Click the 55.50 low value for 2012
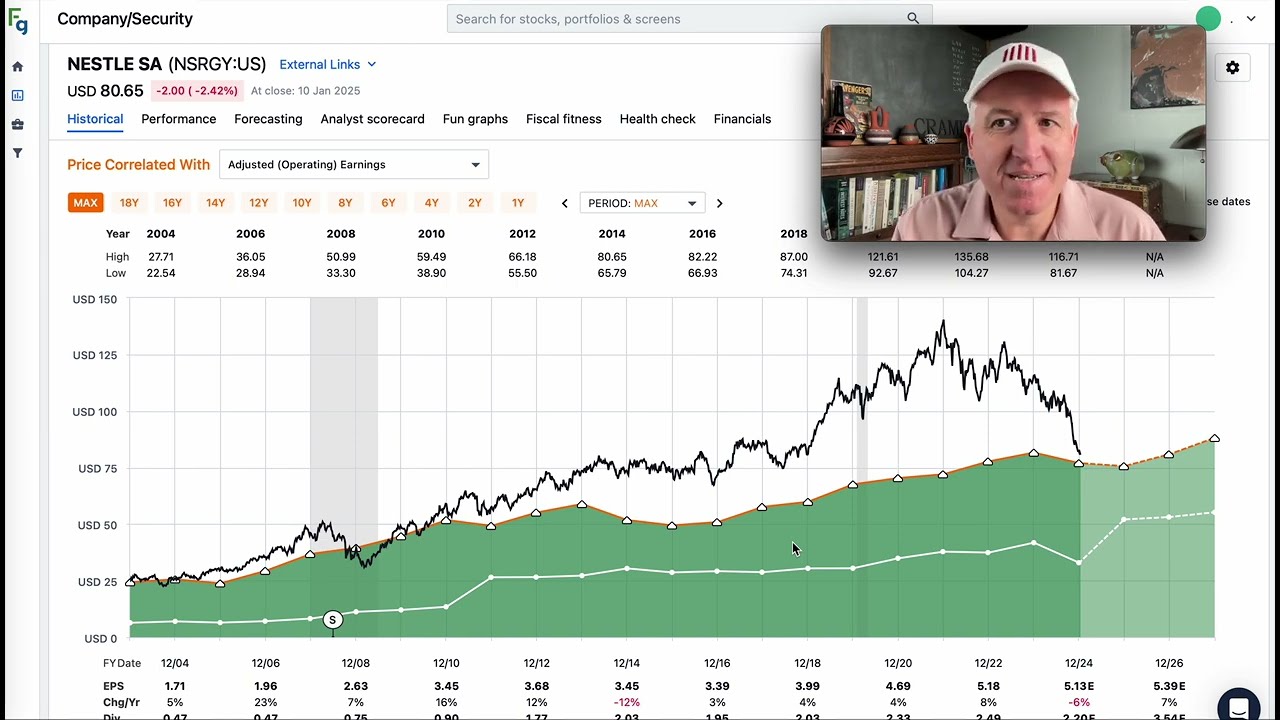This screenshot has width=1280, height=720. [522, 273]
